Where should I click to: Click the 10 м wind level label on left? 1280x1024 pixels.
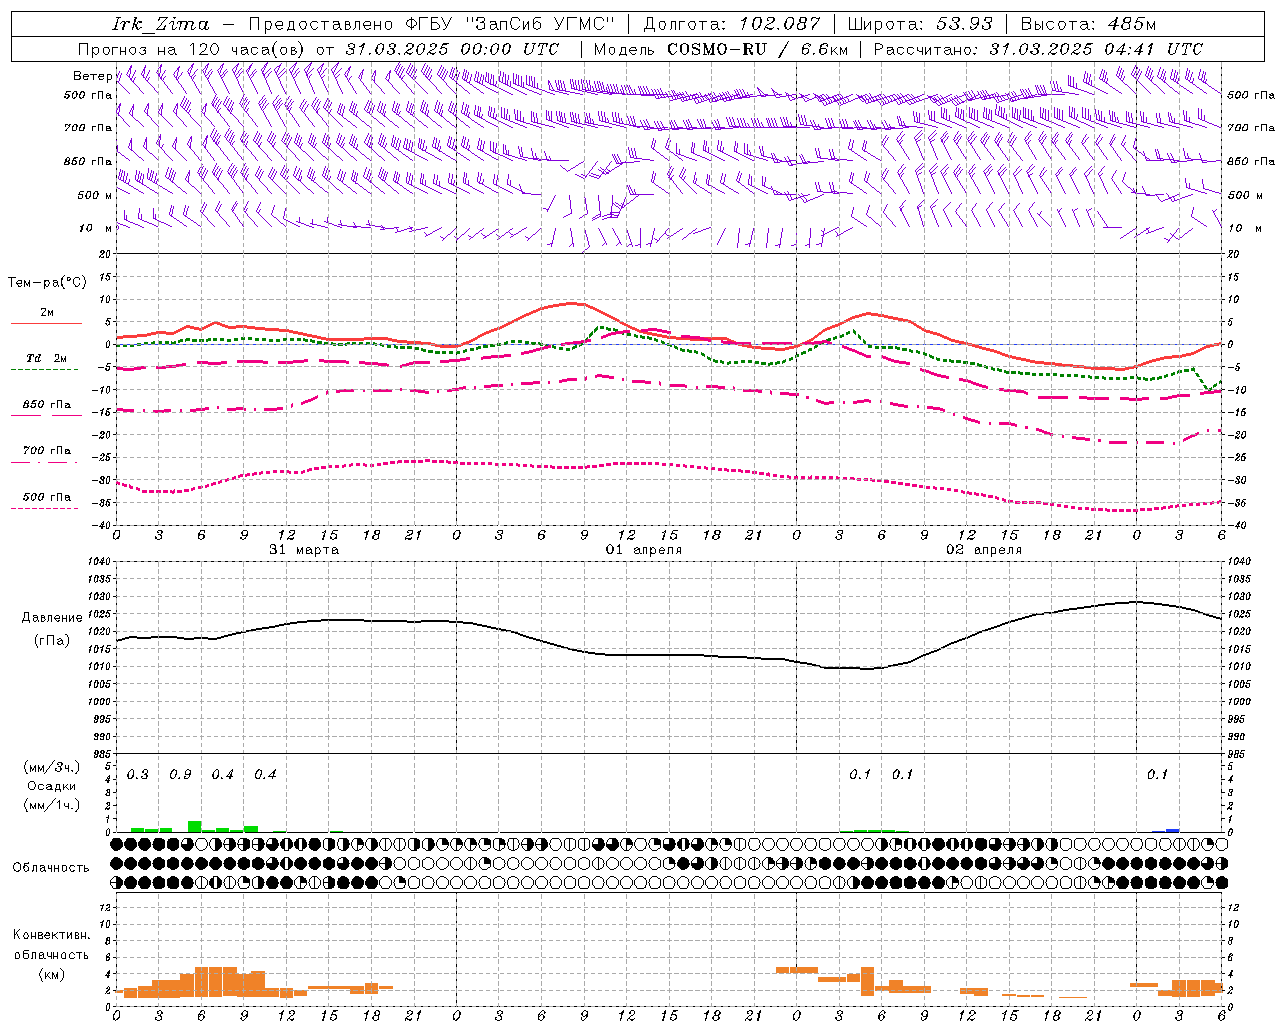(x=96, y=228)
